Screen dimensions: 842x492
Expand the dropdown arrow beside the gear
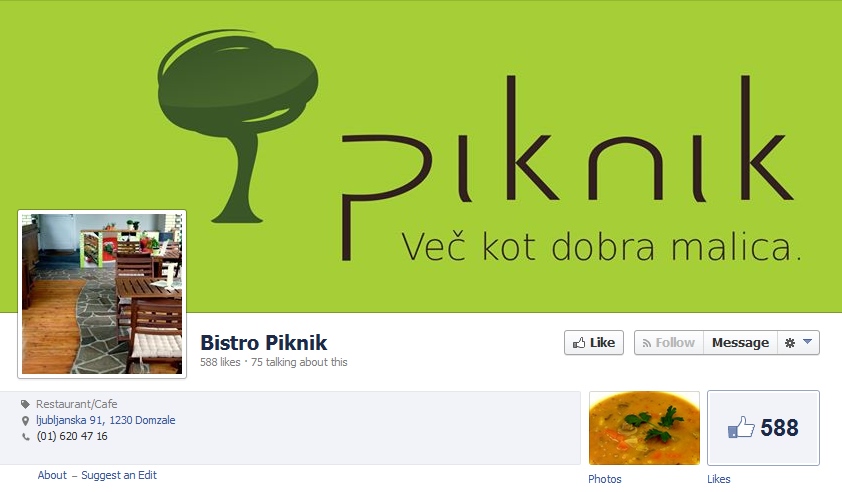coord(807,342)
